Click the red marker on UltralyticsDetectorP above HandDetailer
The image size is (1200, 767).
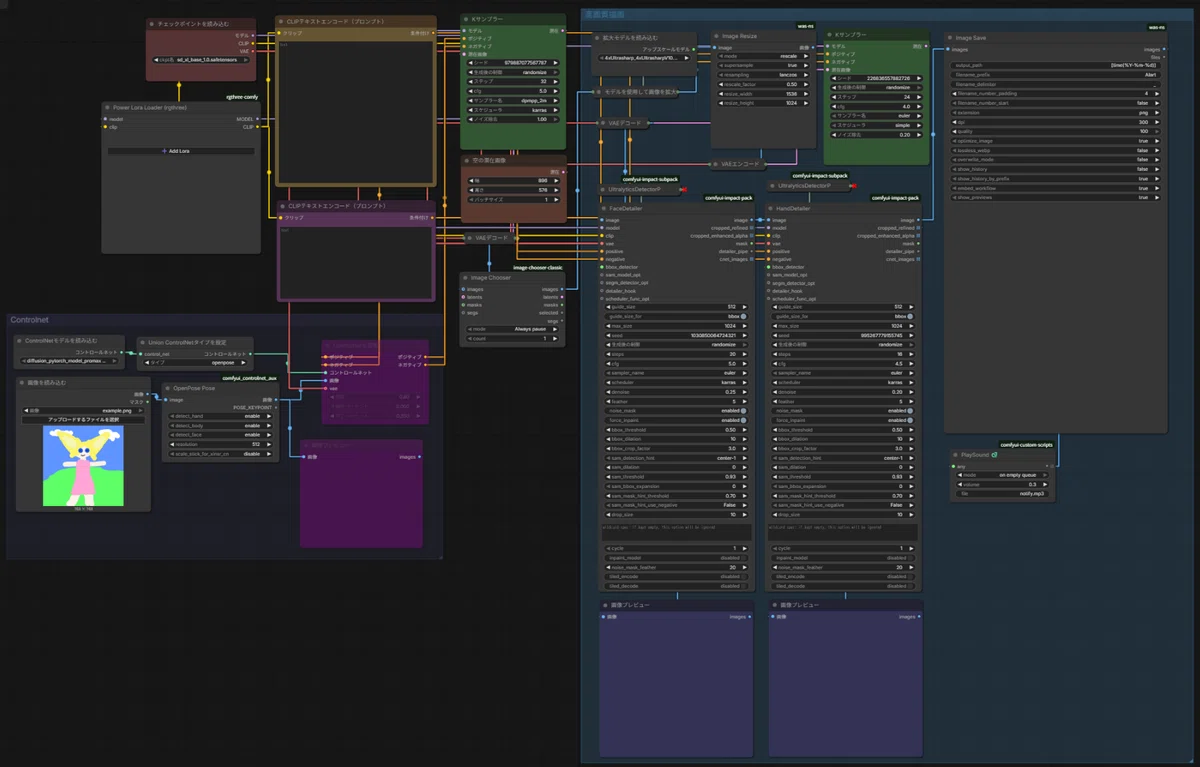(x=853, y=185)
